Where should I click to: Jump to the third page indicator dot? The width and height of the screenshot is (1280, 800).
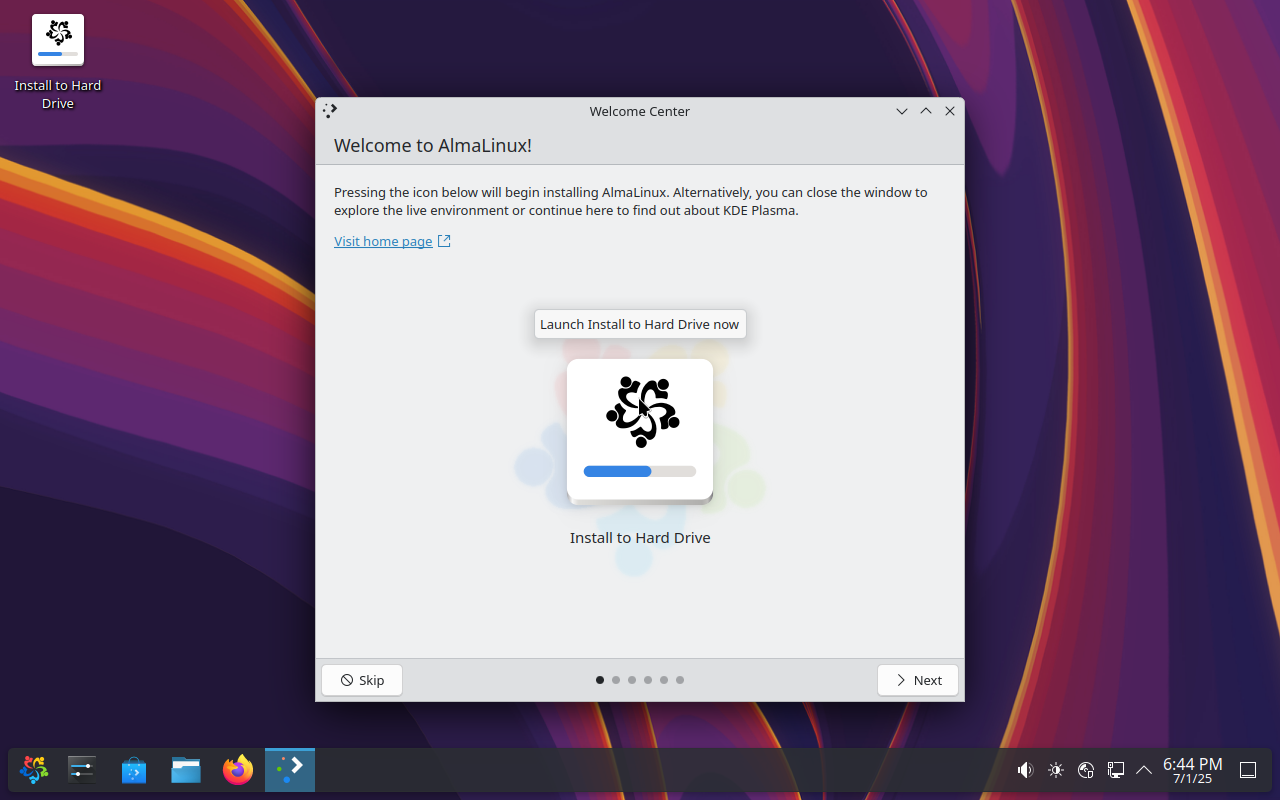(x=632, y=680)
